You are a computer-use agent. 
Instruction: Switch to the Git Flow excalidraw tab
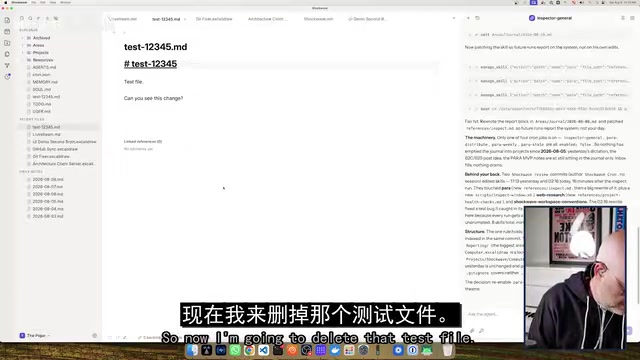[x=214, y=19]
